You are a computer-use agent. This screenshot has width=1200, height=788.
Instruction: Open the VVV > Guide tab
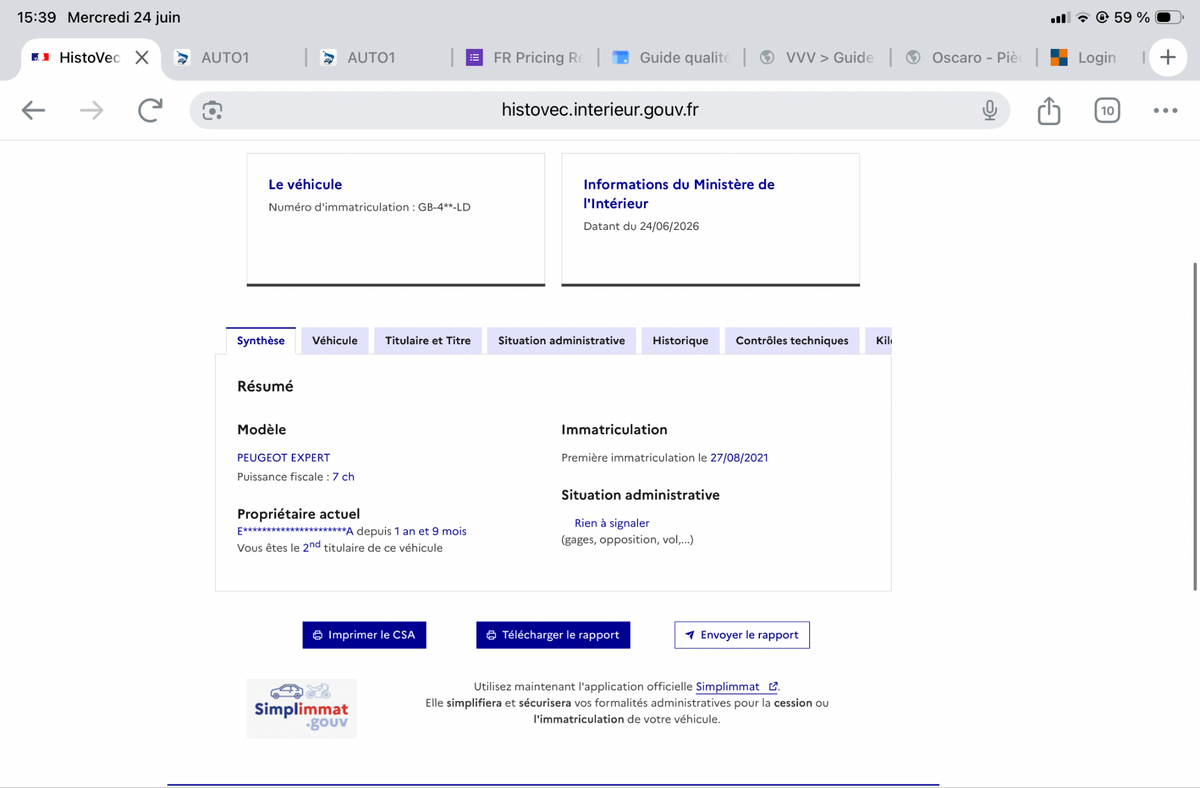817,58
